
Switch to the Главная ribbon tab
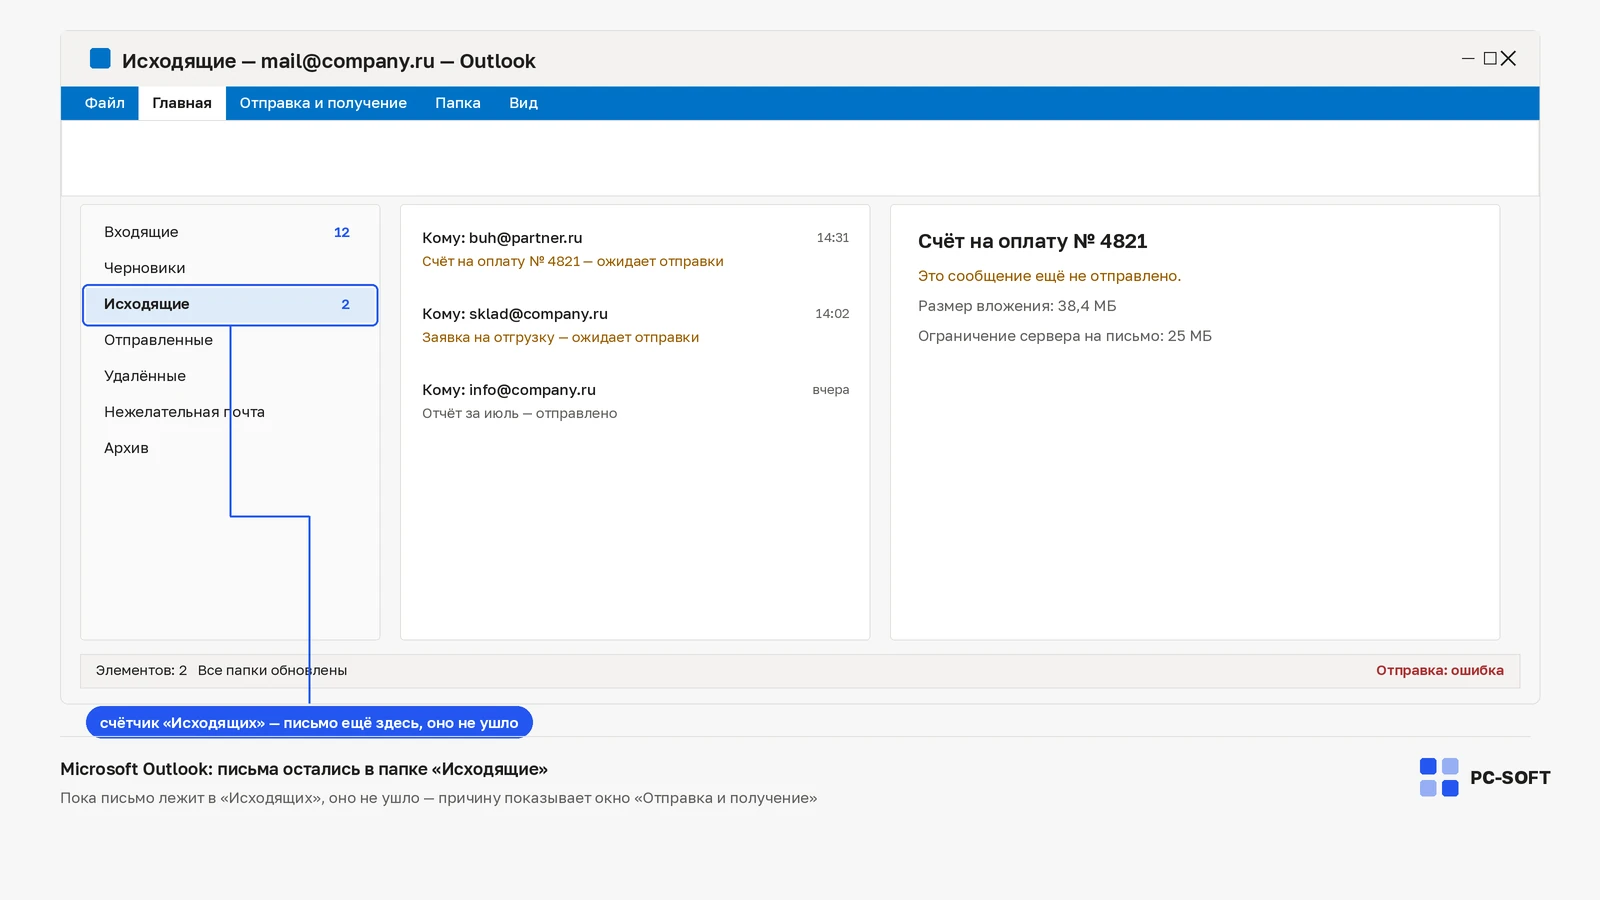coord(182,103)
